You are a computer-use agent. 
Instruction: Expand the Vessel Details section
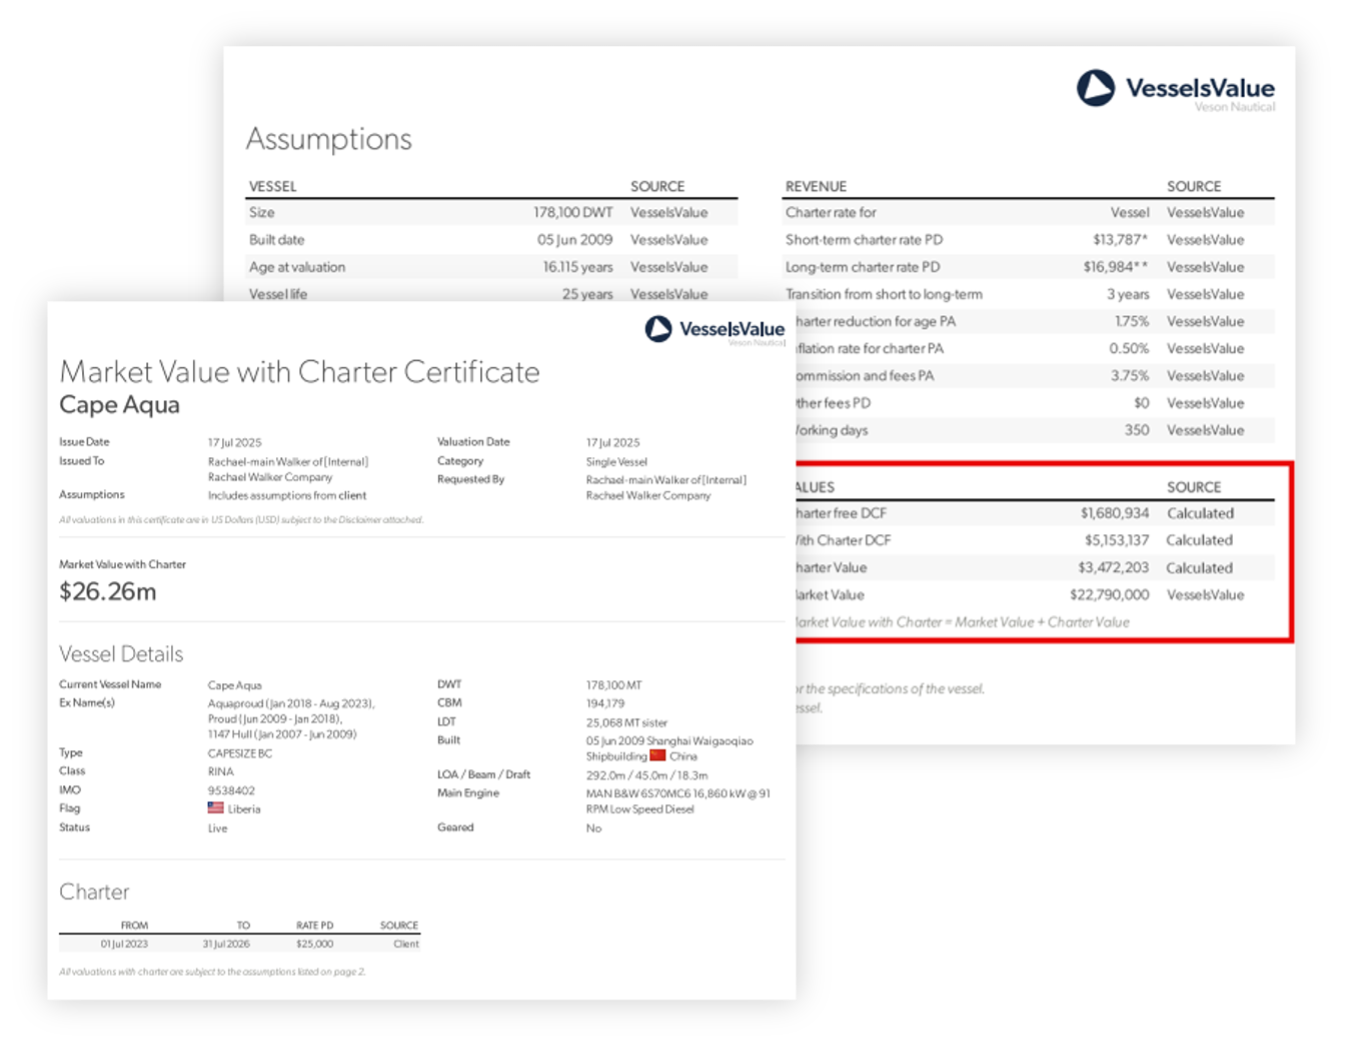coord(121,654)
